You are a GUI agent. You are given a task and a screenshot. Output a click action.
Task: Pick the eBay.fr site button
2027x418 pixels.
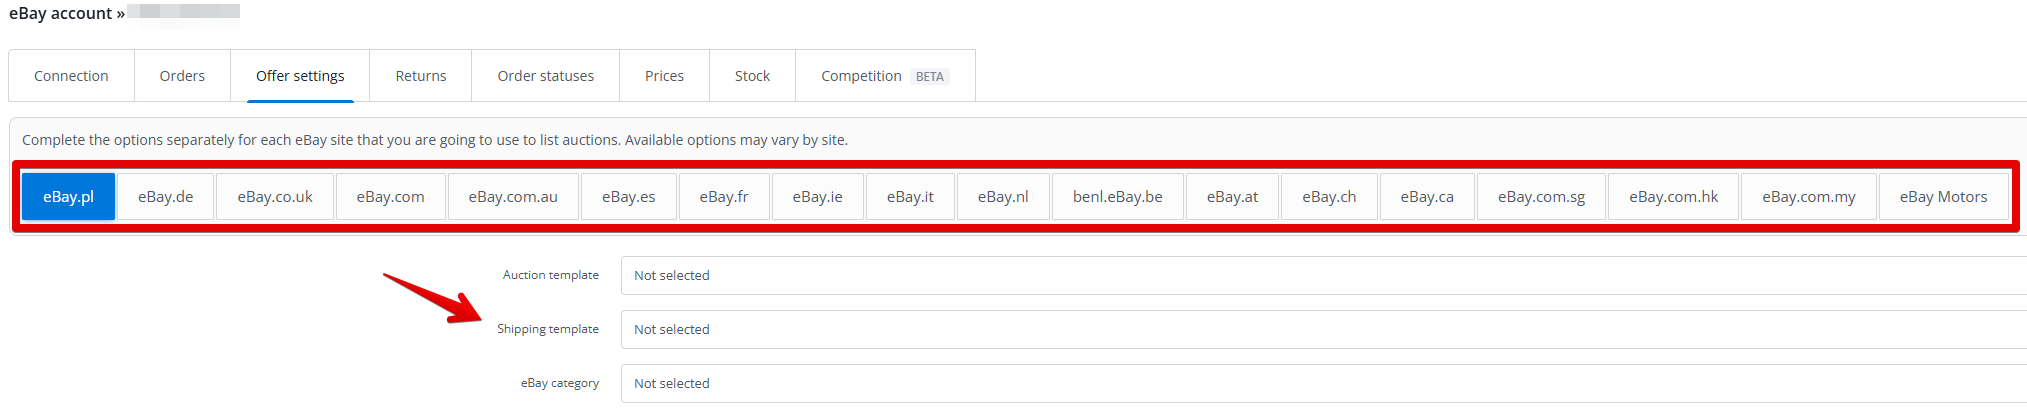(724, 197)
